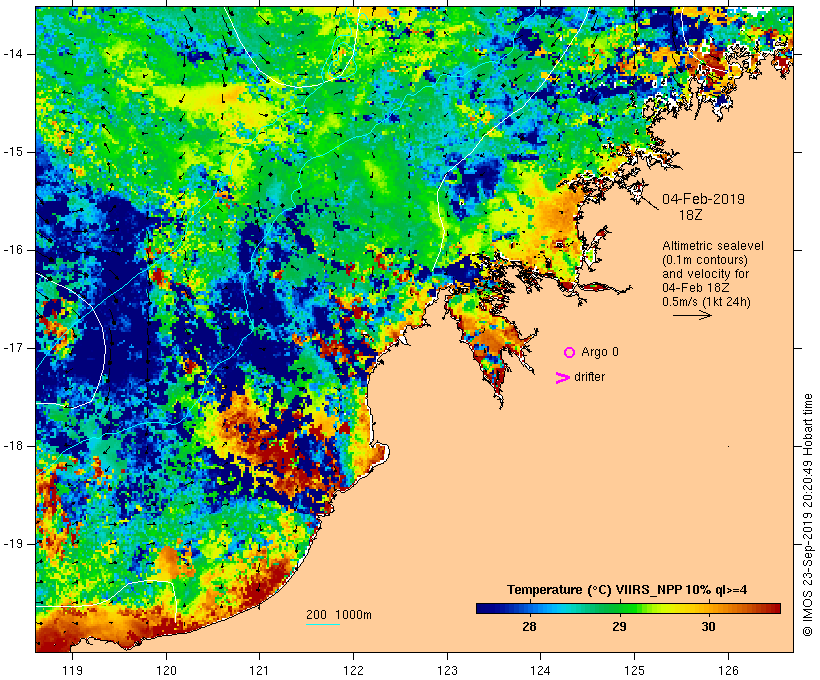Click the latitude axis label -14
This screenshot has width=820, height=680.
click(x=13, y=54)
